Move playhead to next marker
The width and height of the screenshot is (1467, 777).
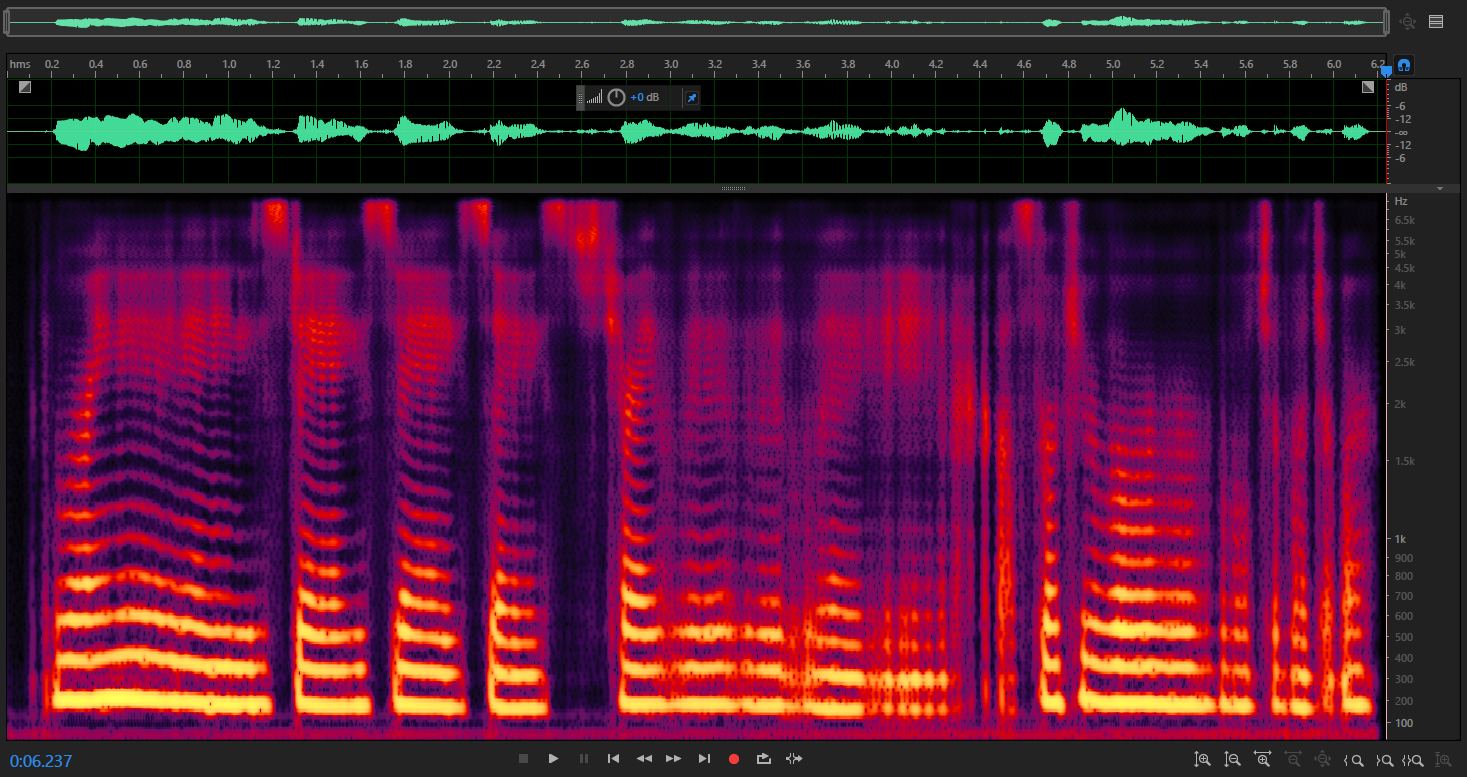point(704,759)
